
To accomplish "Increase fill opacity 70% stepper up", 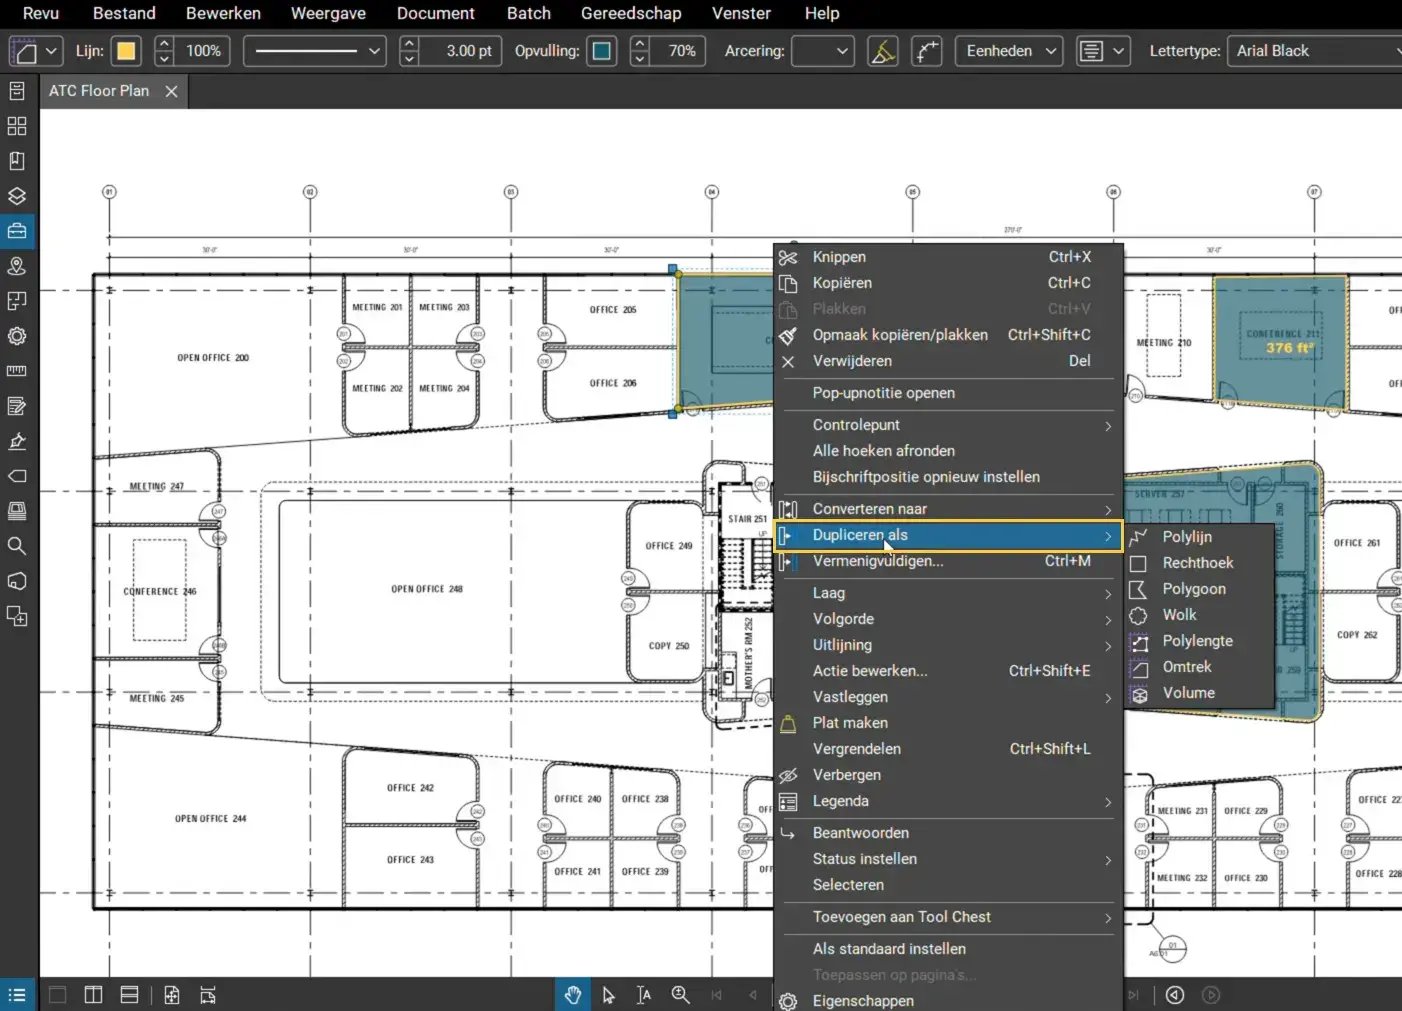I will point(640,44).
